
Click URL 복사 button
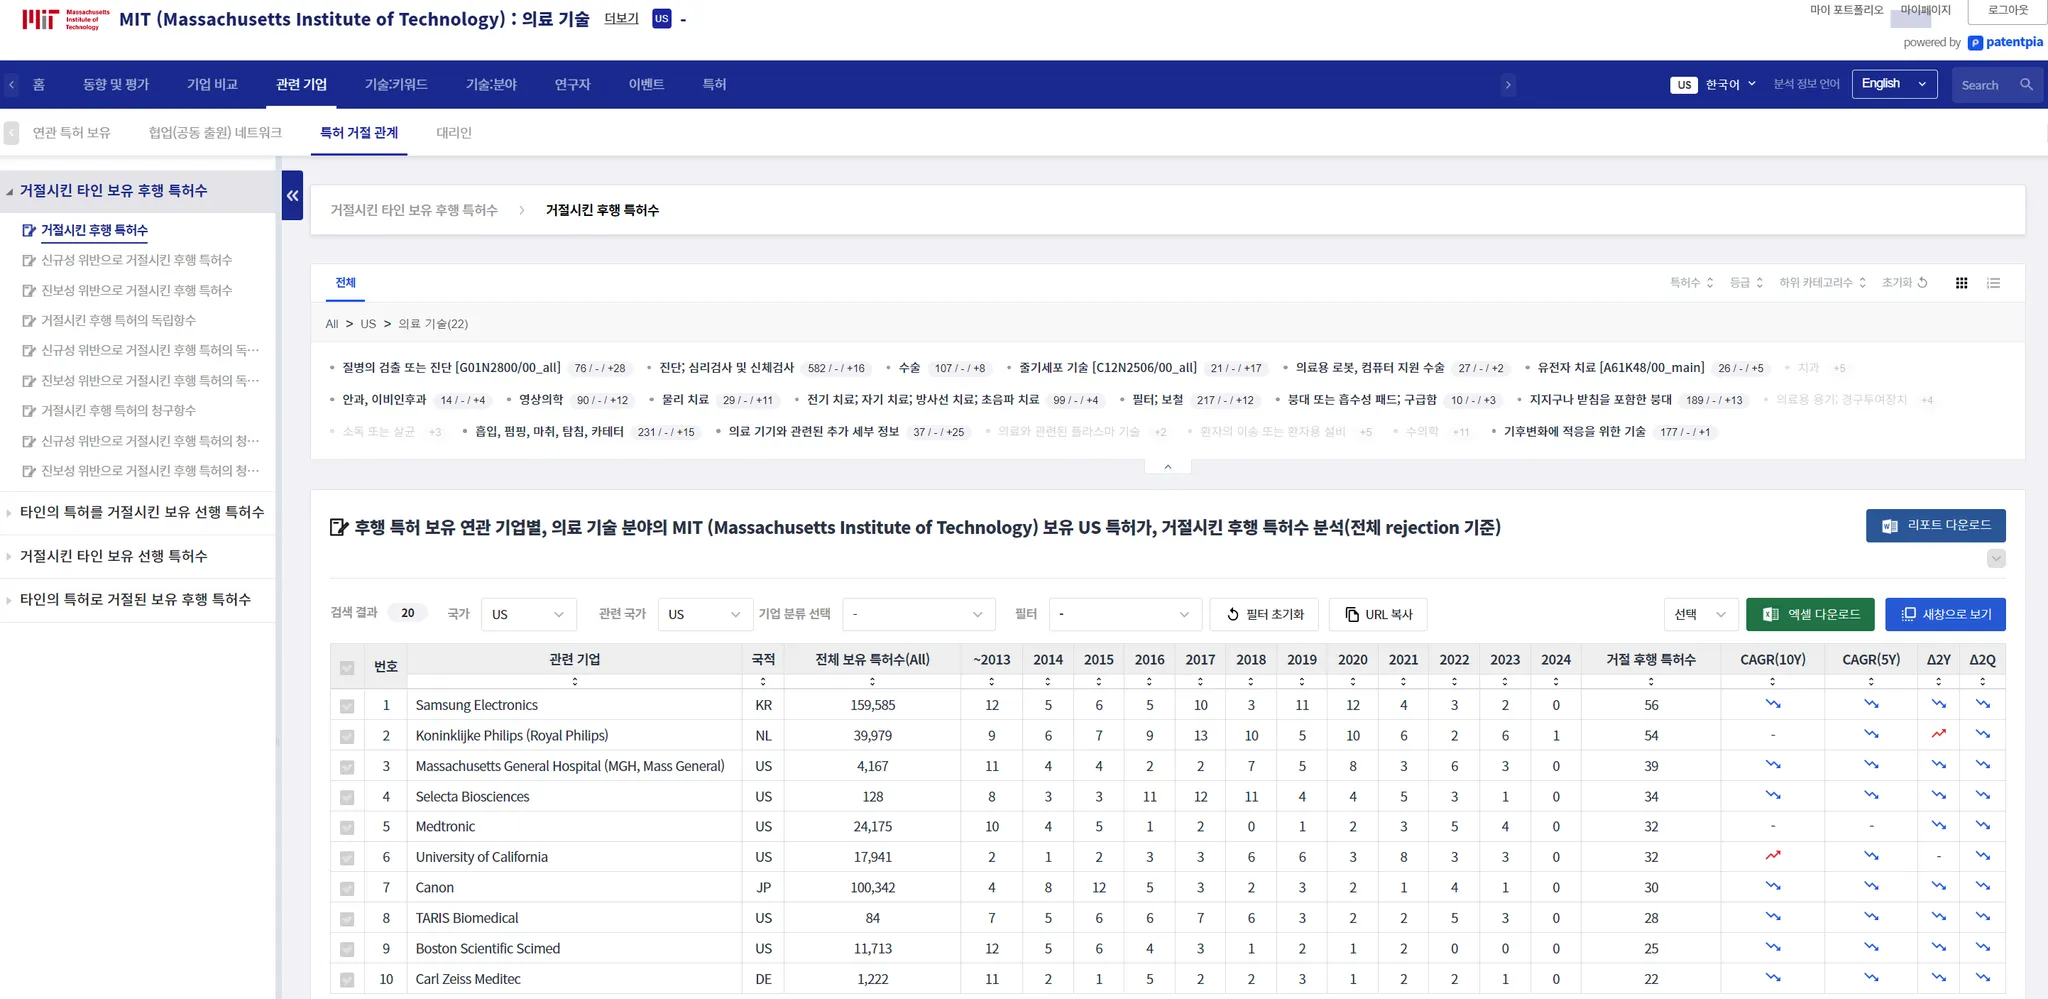(x=1377, y=614)
